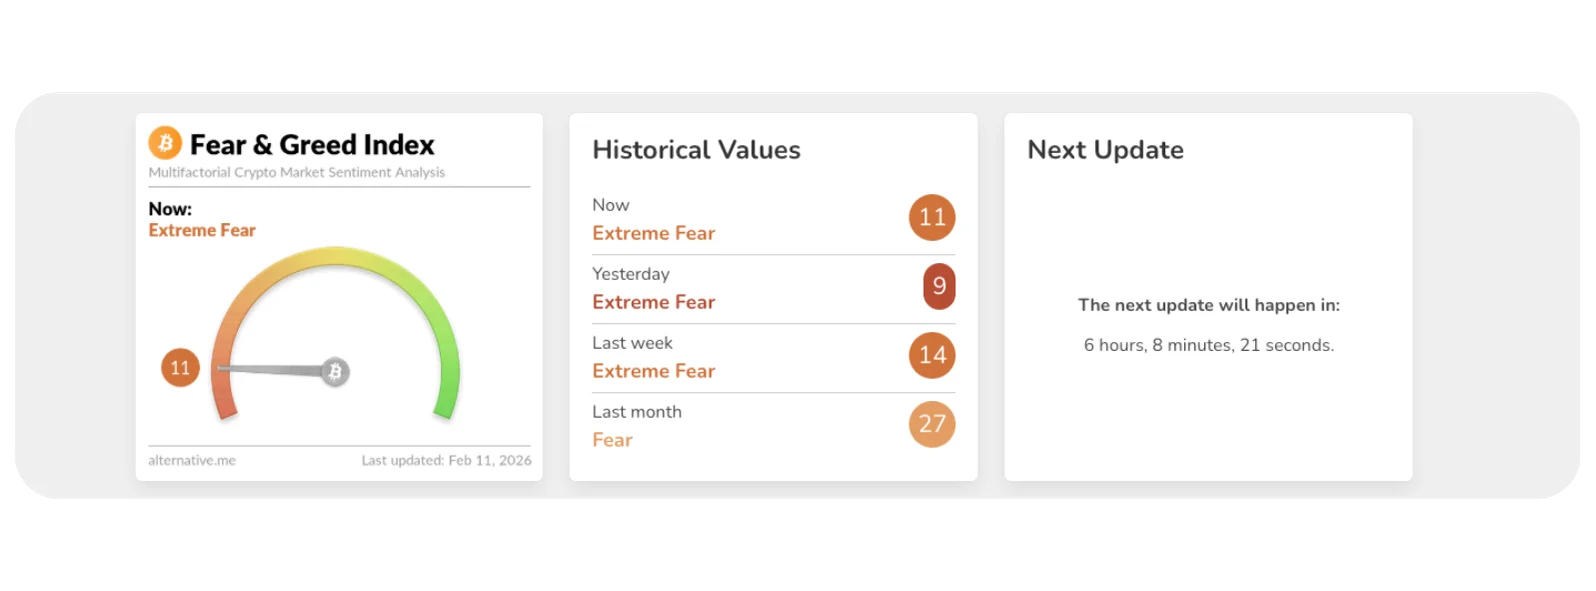Select the Yesterday Extreme Fear label
1596x591 pixels.
click(x=653, y=302)
